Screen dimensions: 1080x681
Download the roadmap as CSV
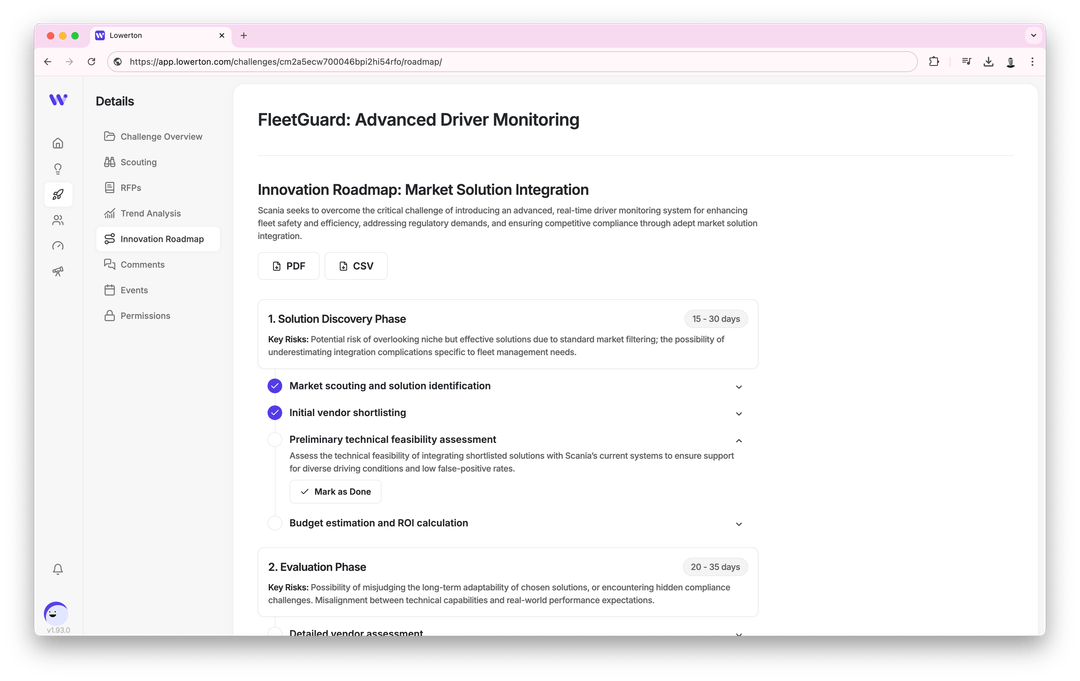click(x=356, y=266)
